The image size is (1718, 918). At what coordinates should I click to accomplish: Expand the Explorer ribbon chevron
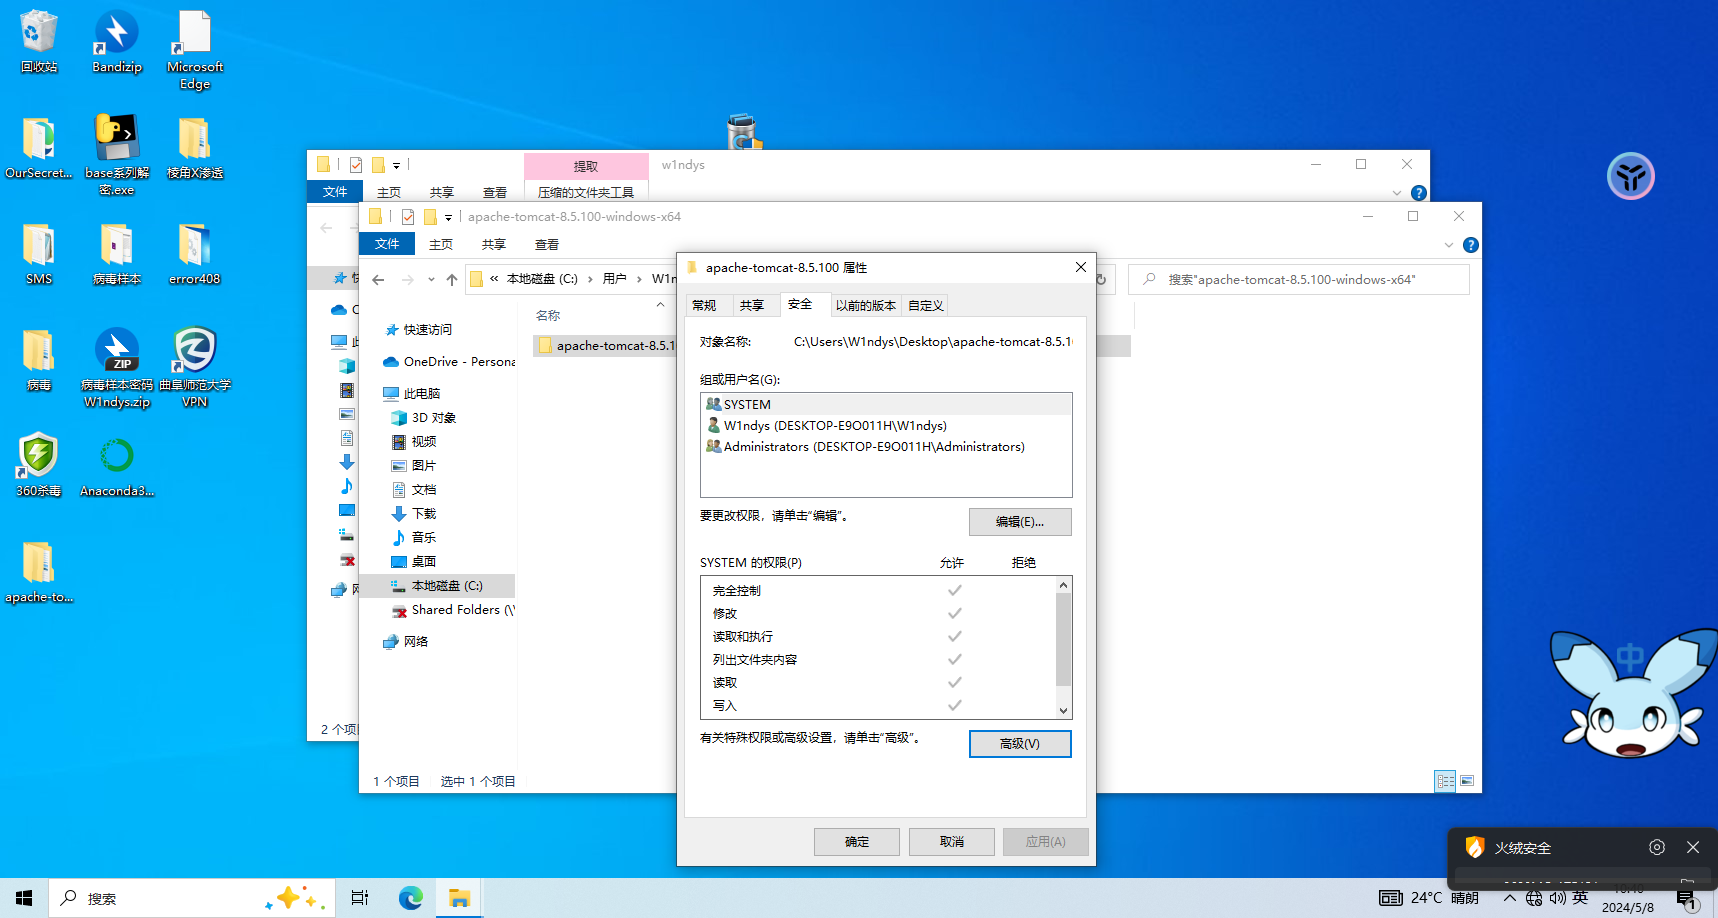tap(1448, 245)
